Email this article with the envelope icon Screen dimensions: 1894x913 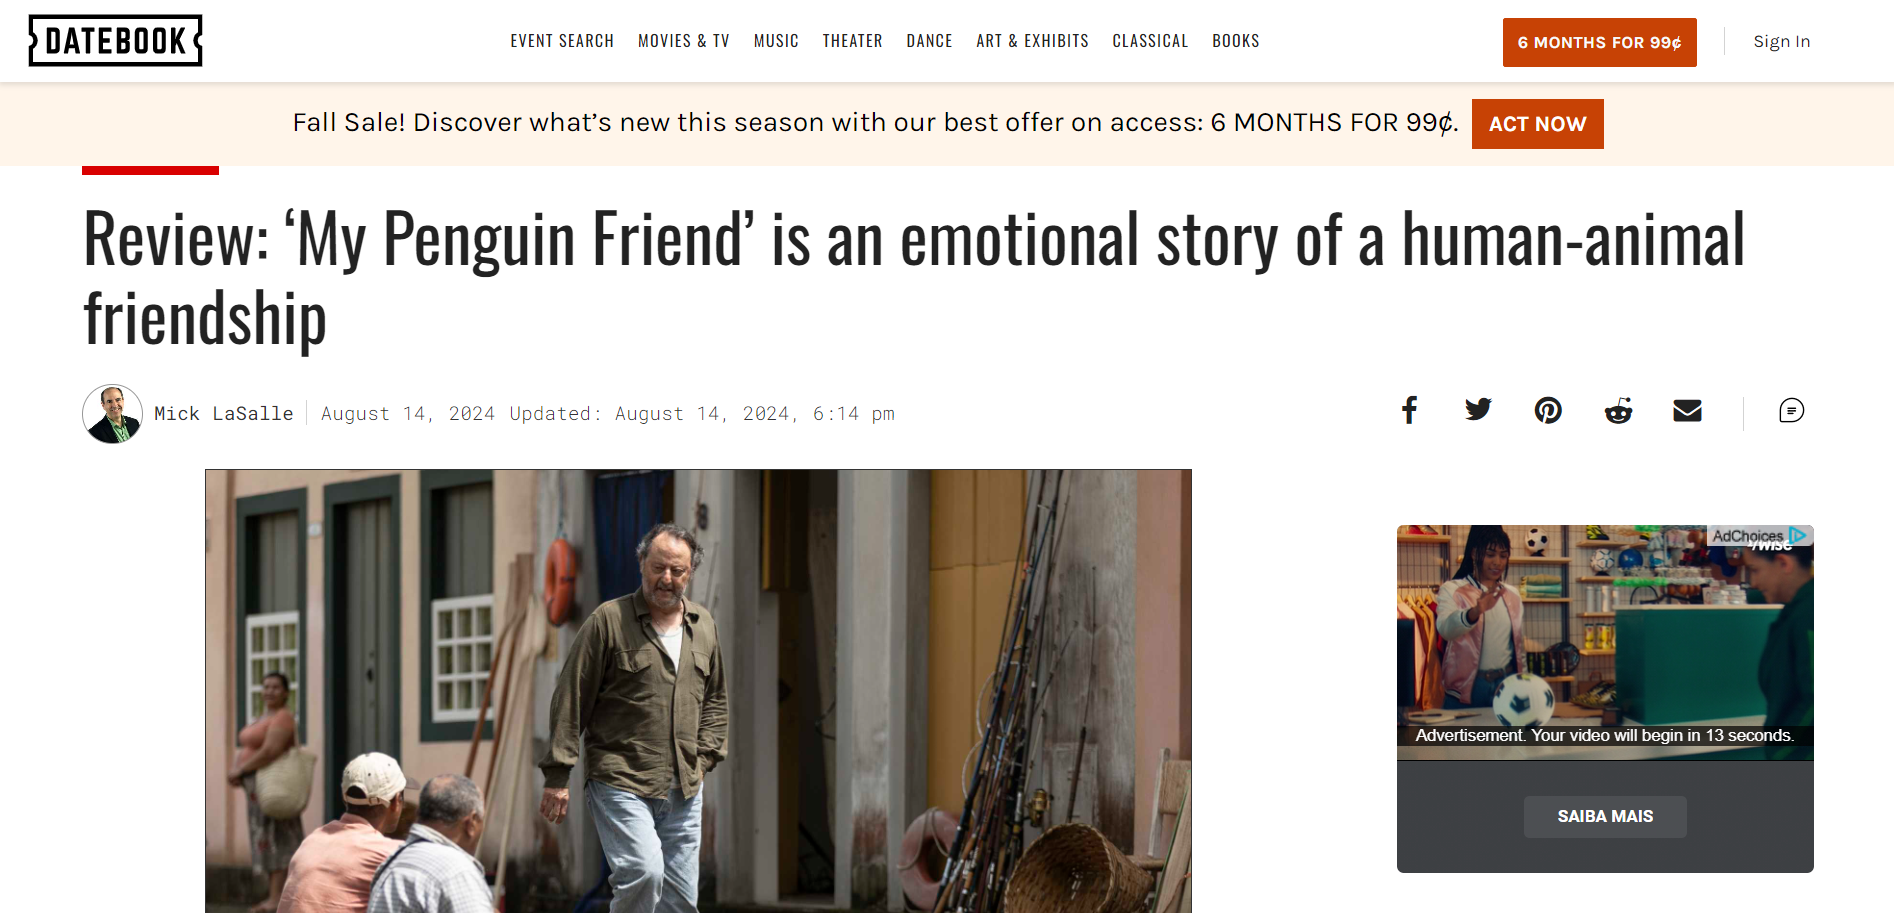pos(1687,410)
